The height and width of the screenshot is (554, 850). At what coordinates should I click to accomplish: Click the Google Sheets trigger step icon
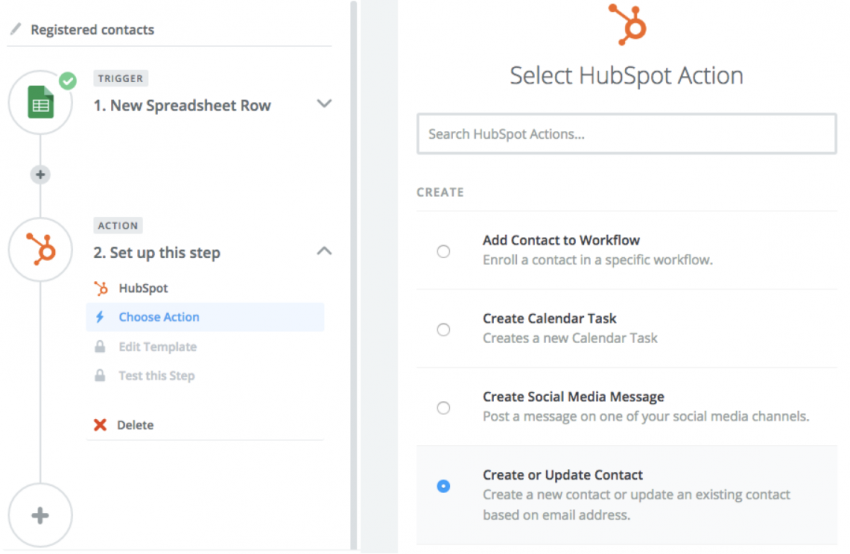tap(41, 102)
